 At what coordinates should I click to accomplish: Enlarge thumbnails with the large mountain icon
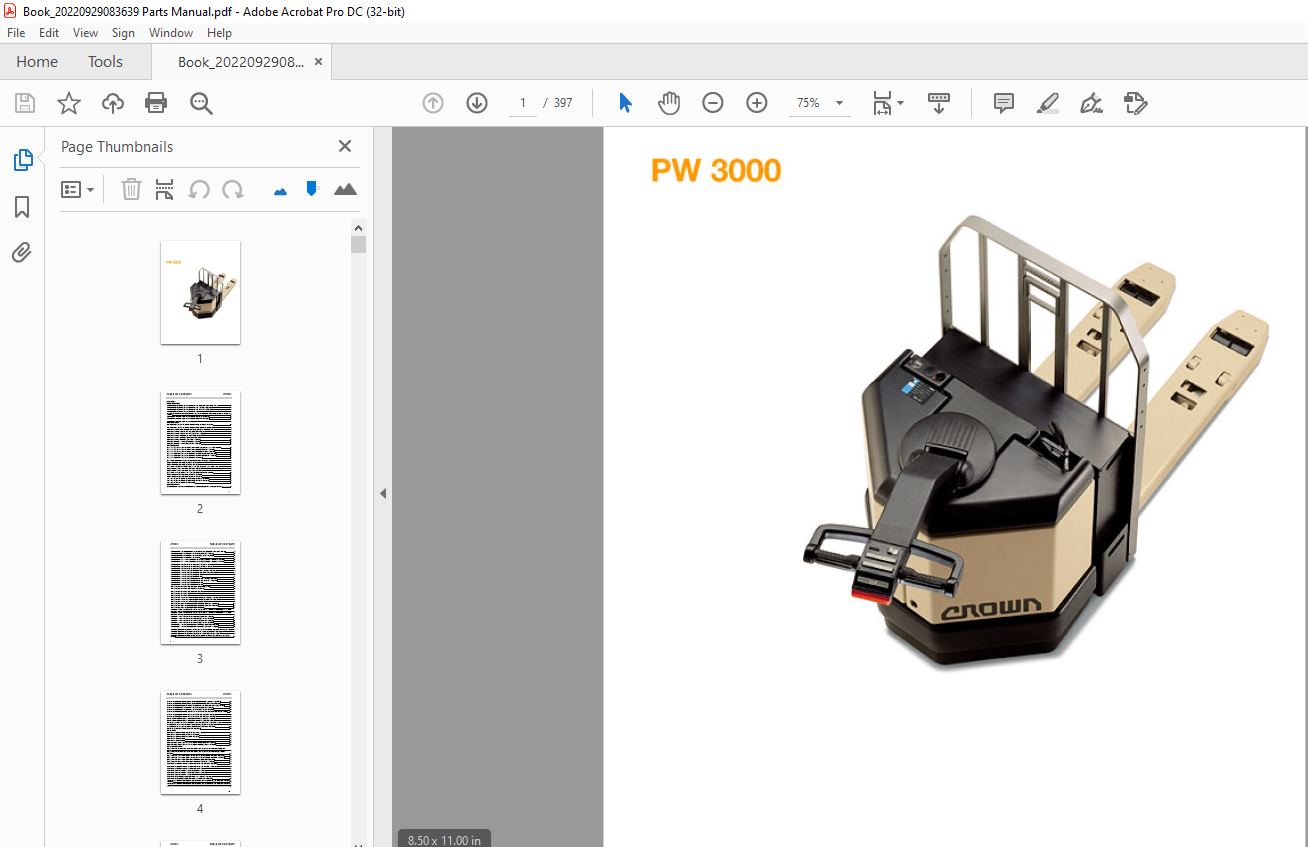point(345,189)
